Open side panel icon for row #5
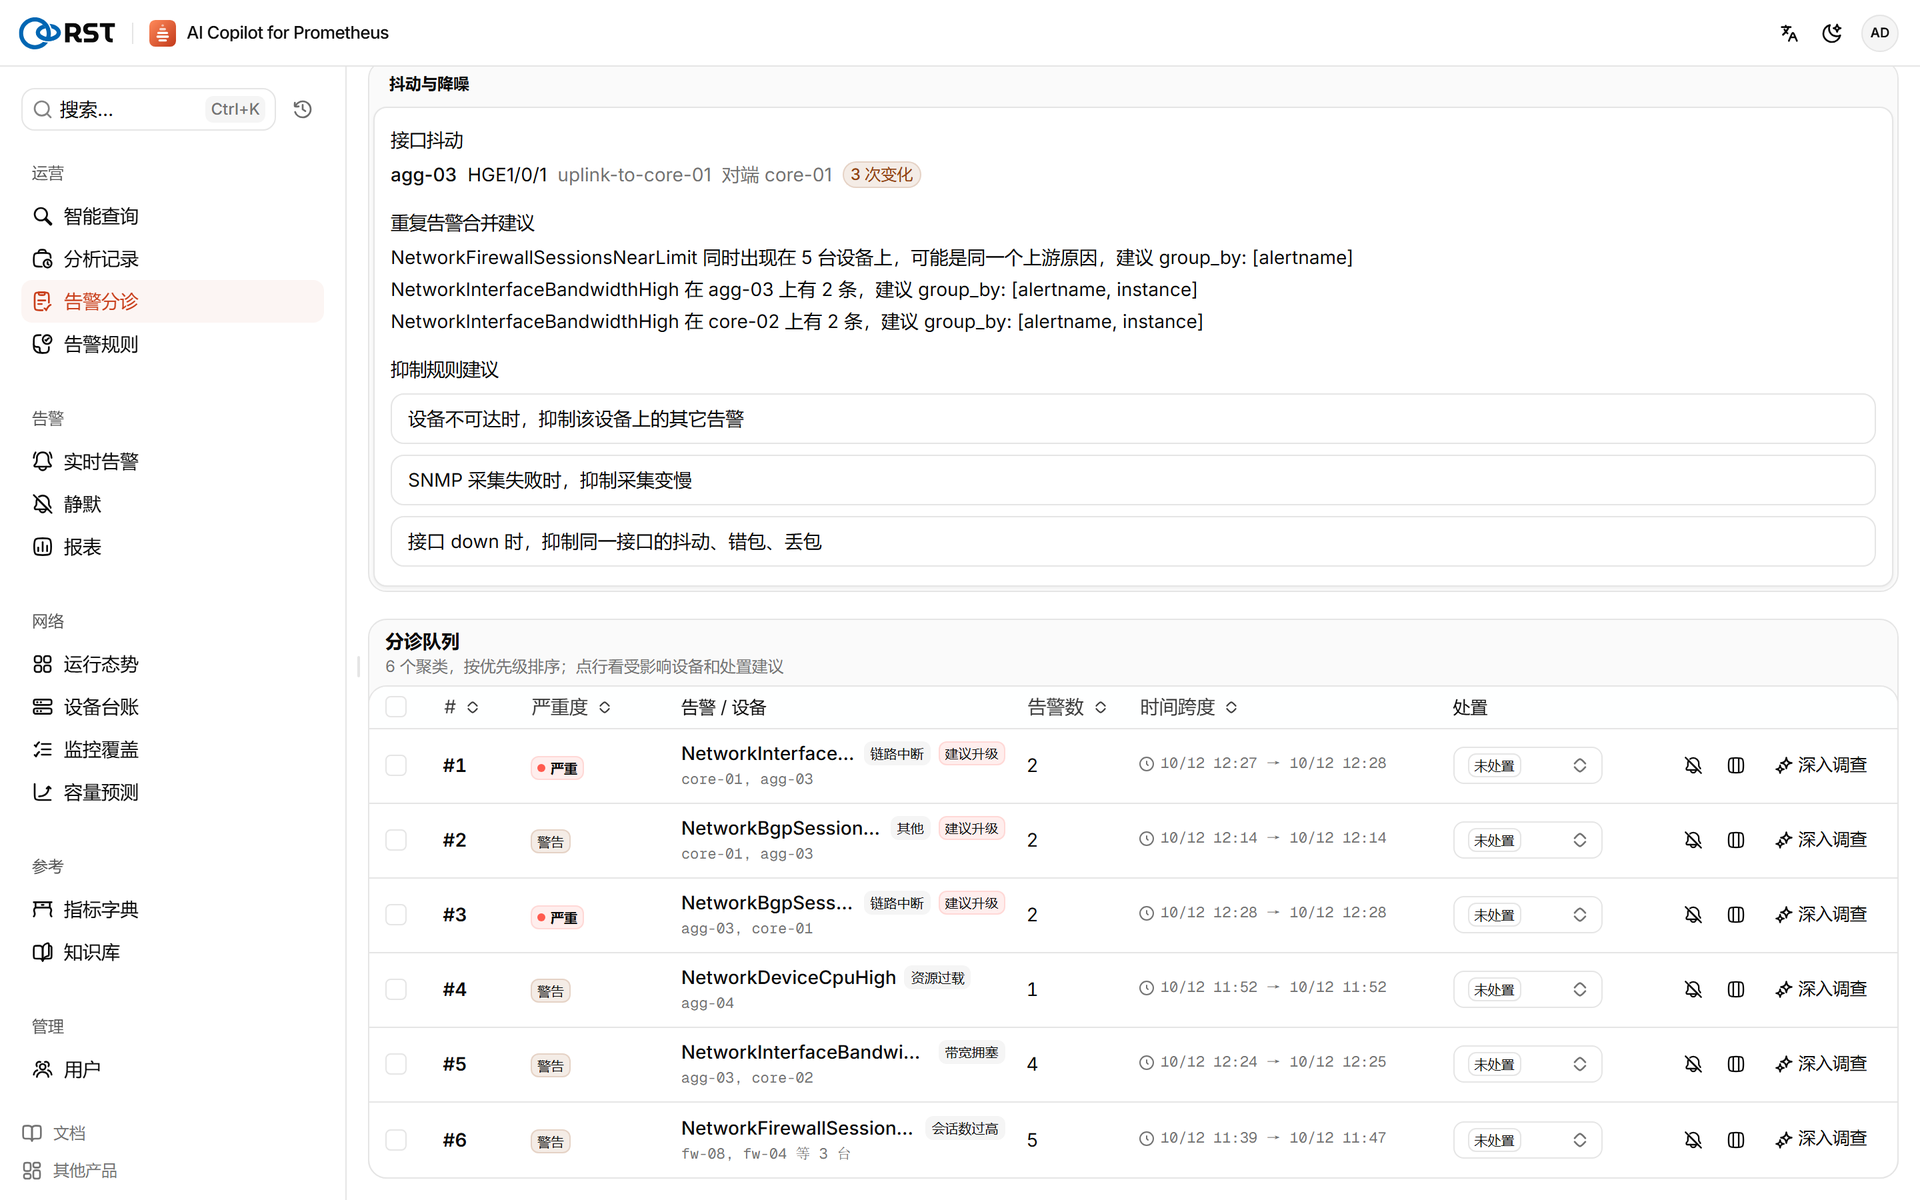This screenshot has height=1200, width=1920. 1736,1064
